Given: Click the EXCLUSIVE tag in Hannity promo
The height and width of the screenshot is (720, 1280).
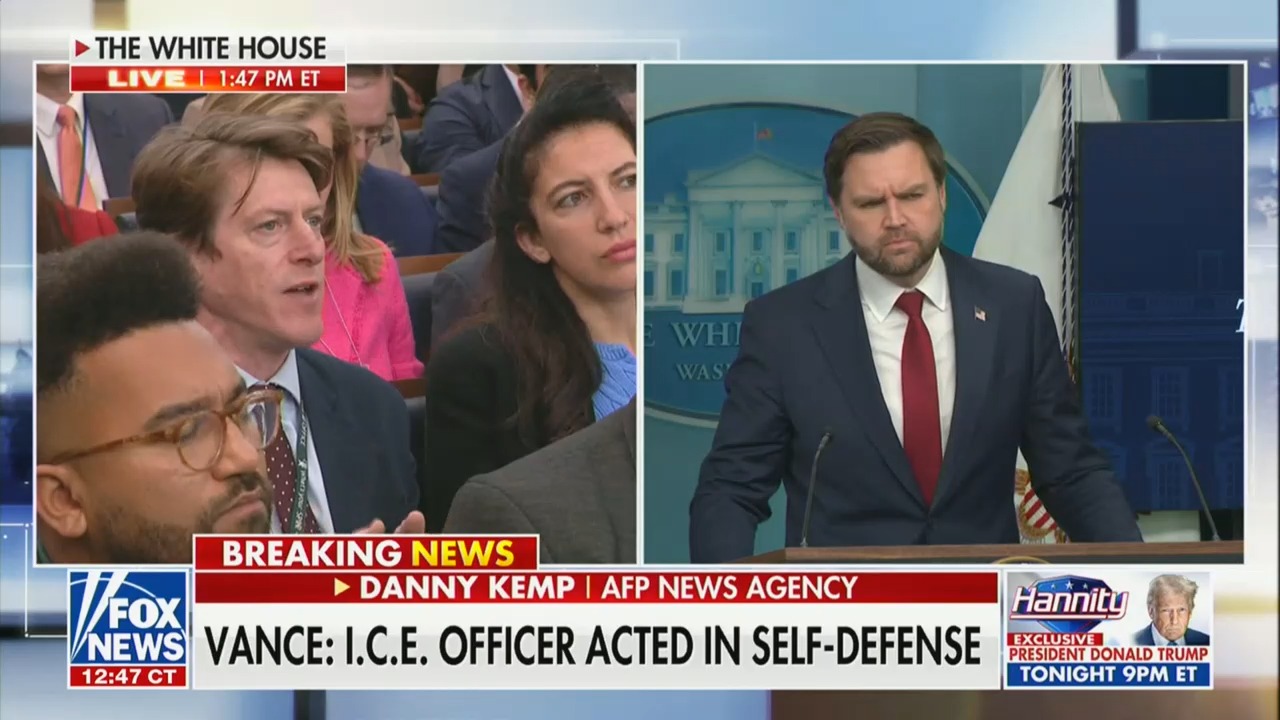Looking at the screenshot, I should pyautogui.click(x=1055, y=639).
